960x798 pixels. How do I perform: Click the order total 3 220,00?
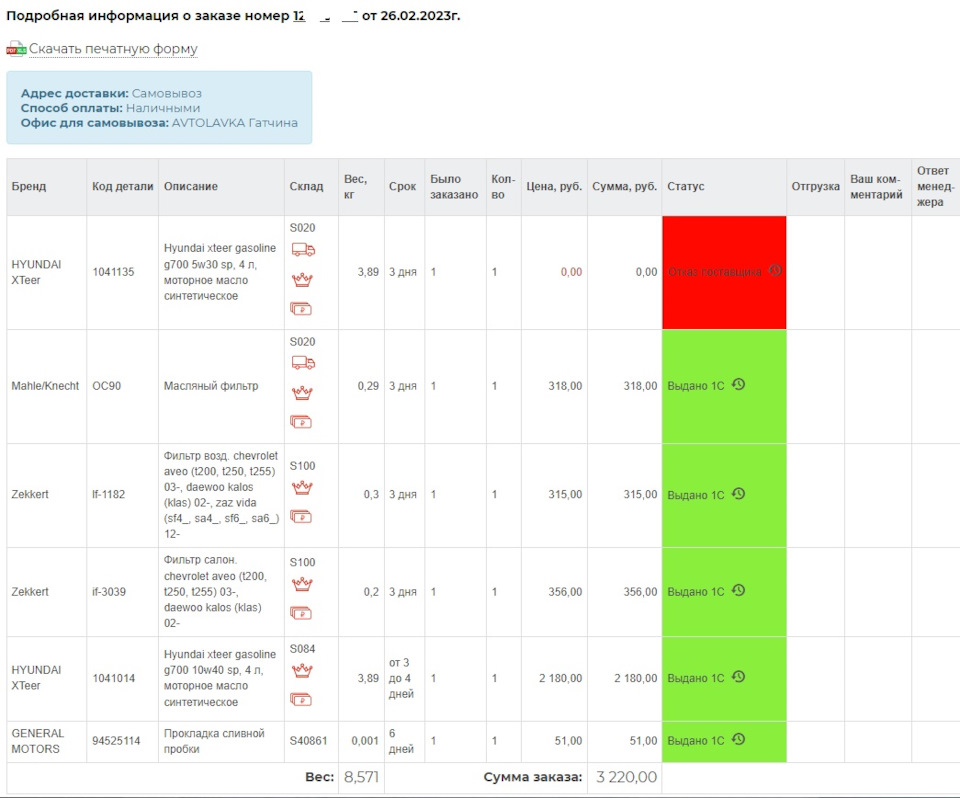[x=626, y=777]
